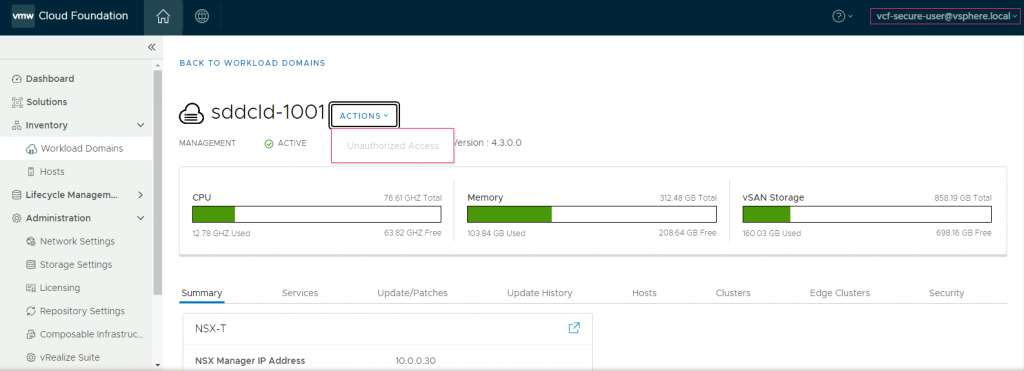
Task: Open vcf-secure-user@vsphere.local account menu
Action: (945, 16)
